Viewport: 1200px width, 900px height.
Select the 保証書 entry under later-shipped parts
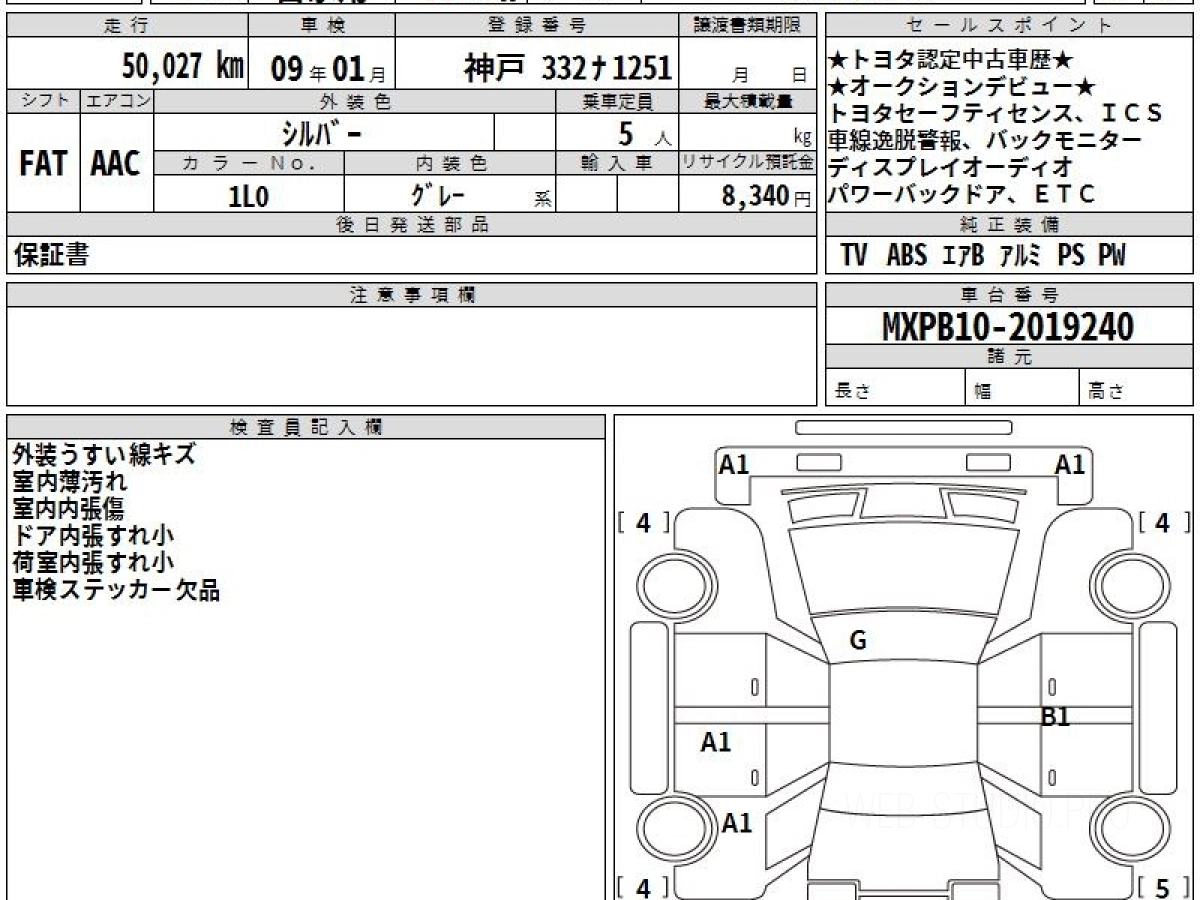click(x=51, y=255)
